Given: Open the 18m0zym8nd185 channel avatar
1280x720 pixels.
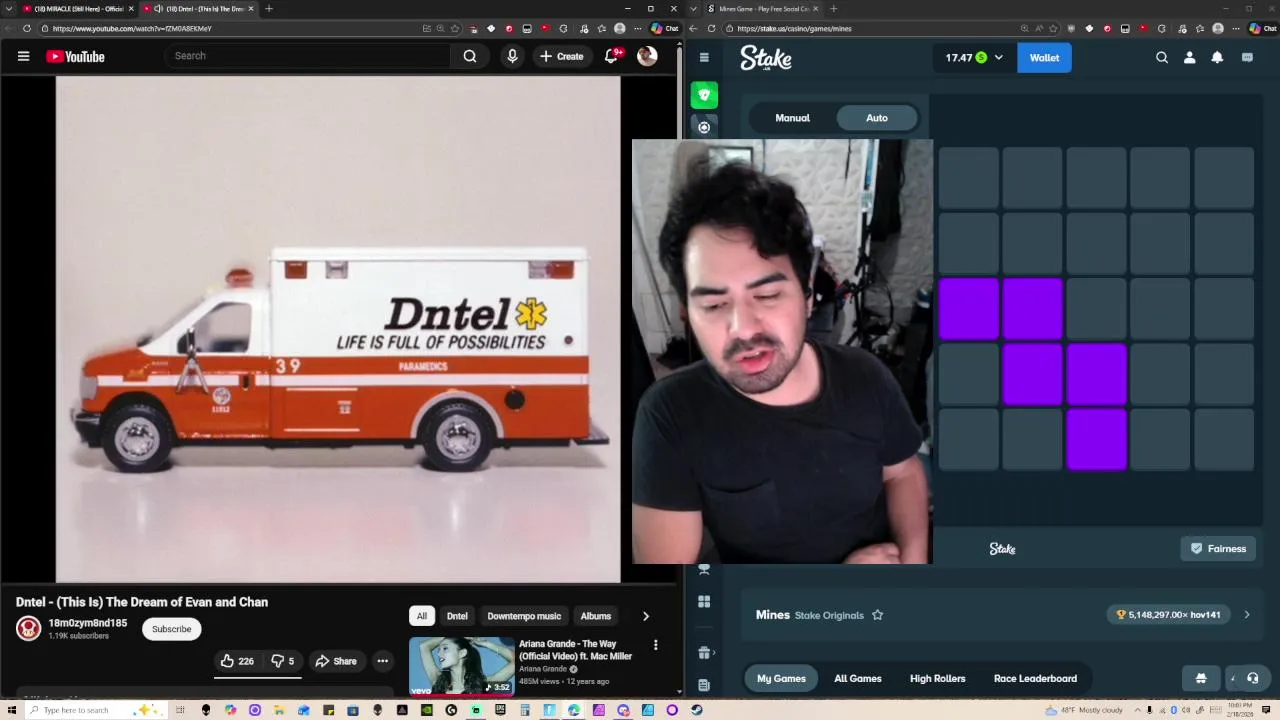Looking at the screenshot, I should pos(28,628).
